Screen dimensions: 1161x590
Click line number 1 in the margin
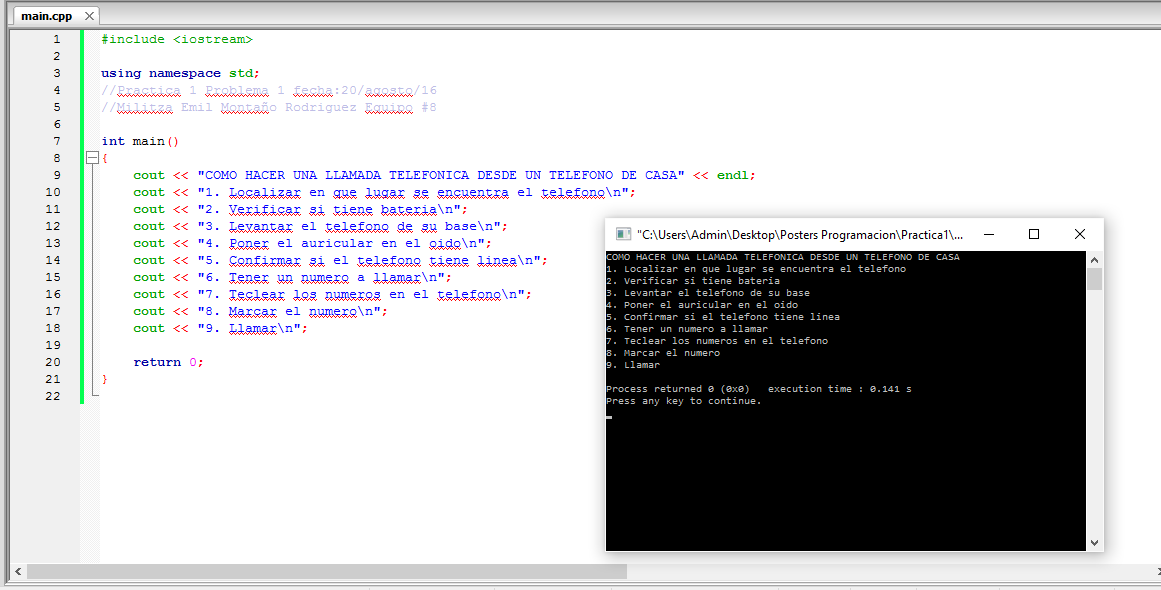pos(56,38)
